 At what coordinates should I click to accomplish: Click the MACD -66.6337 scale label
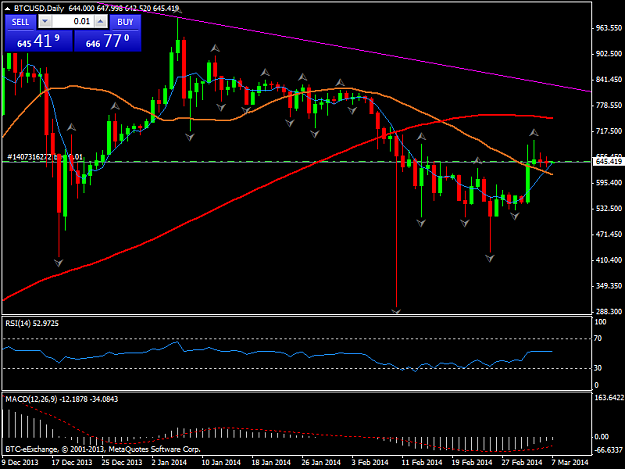[x=608, y=450]
